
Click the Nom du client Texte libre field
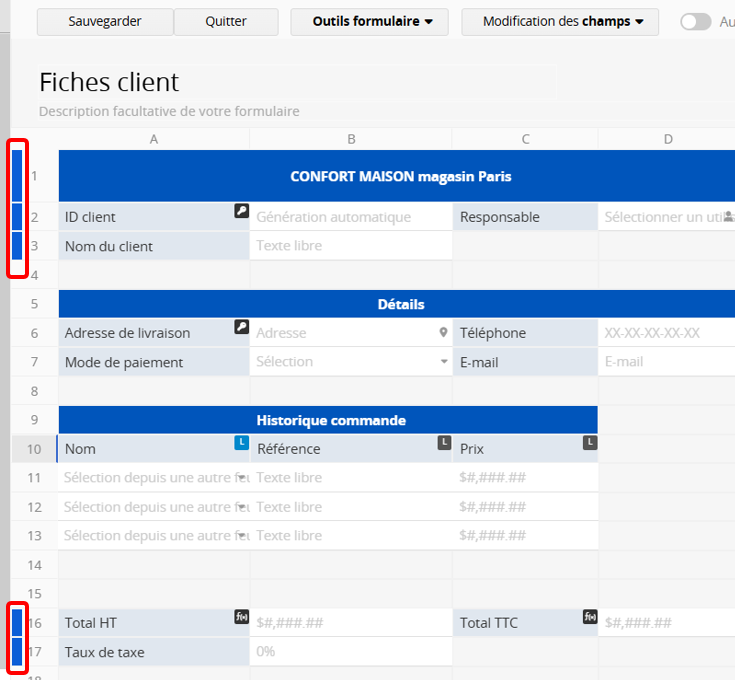pos(350,246)
